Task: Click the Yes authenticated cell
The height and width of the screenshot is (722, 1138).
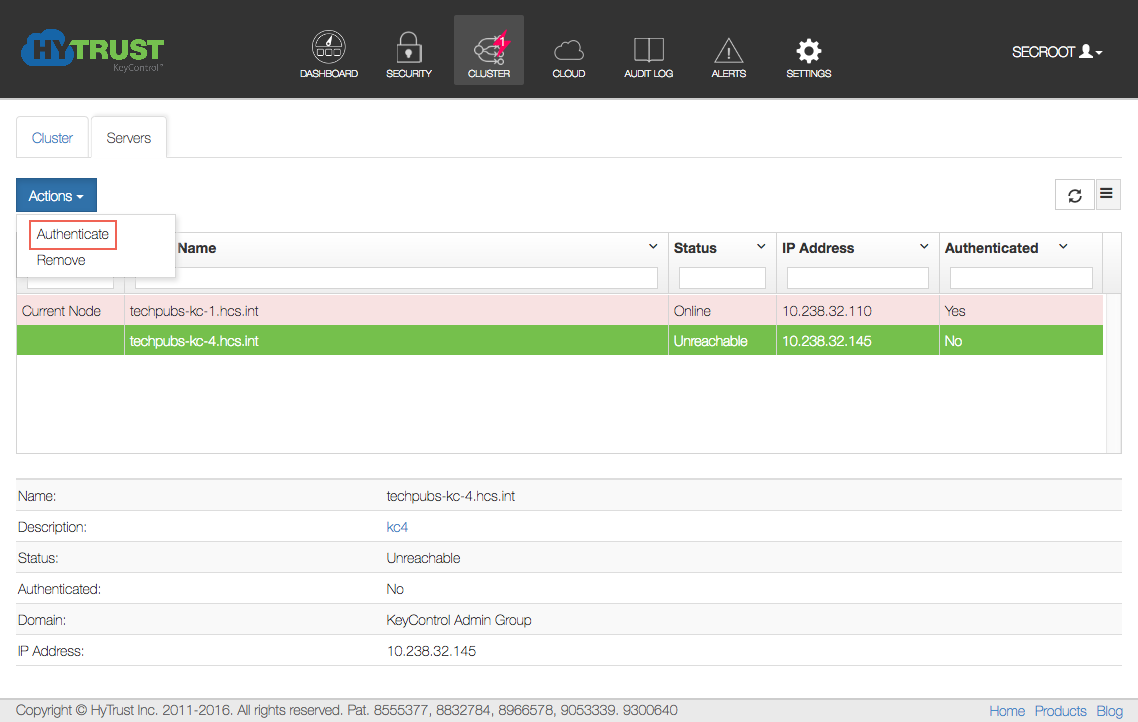Action: click(x=1021, y=311)
